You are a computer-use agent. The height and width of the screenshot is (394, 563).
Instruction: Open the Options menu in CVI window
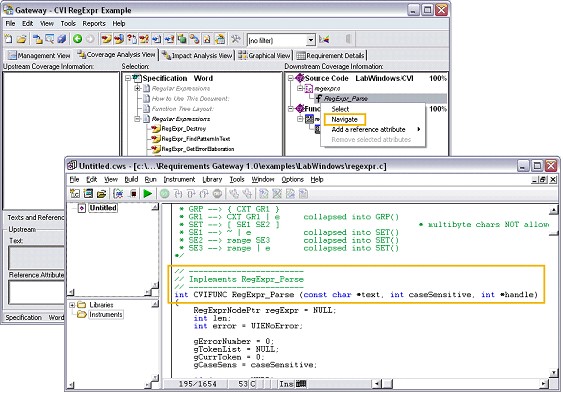coord(292,179)
